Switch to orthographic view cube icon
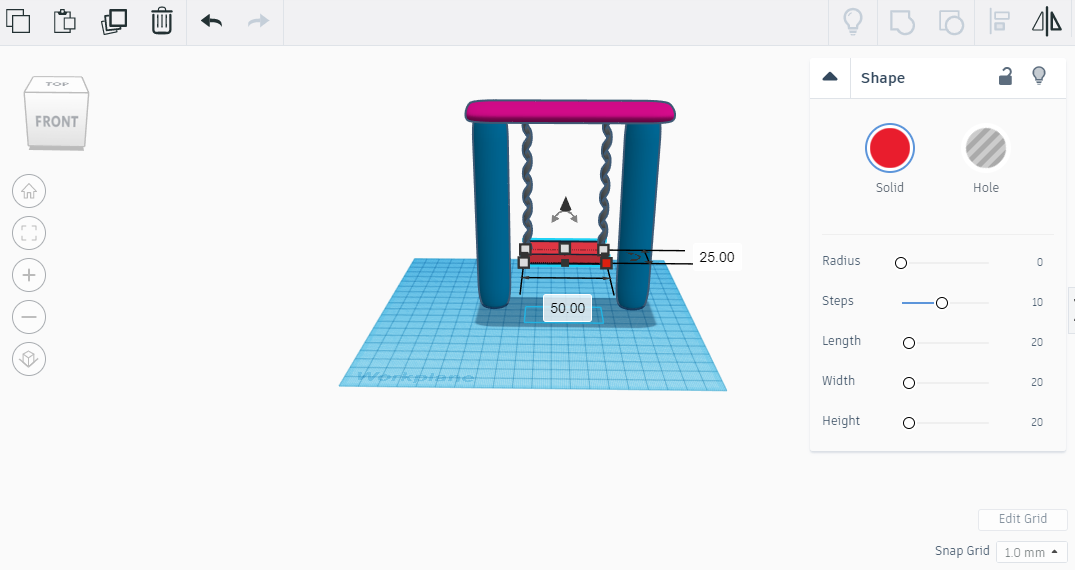 click(29, 359)
